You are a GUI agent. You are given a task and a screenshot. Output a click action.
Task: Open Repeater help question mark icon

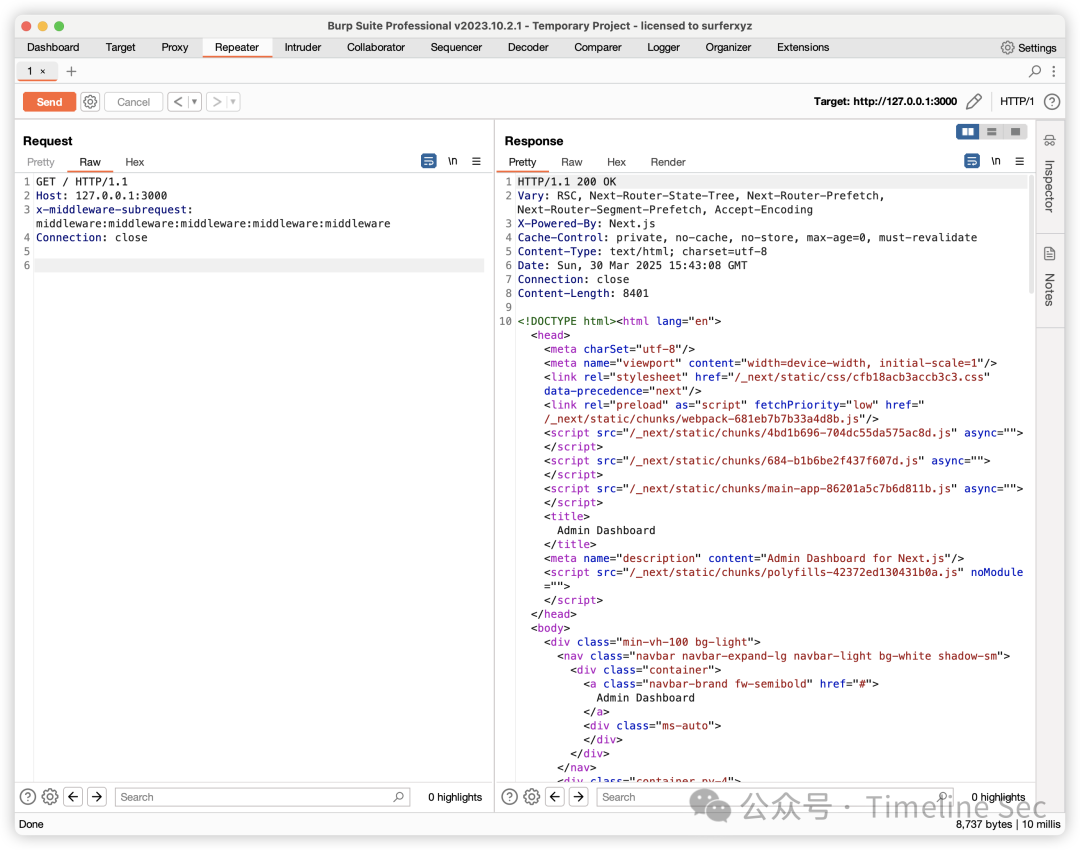tap(1051, 102)
